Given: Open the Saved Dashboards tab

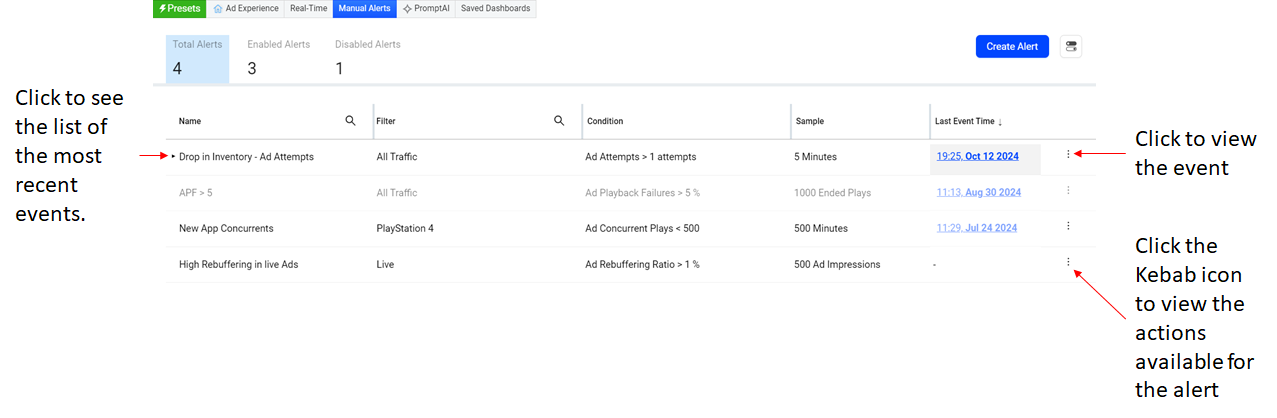Looking at the screenshot, I should [x=495, y=9].
